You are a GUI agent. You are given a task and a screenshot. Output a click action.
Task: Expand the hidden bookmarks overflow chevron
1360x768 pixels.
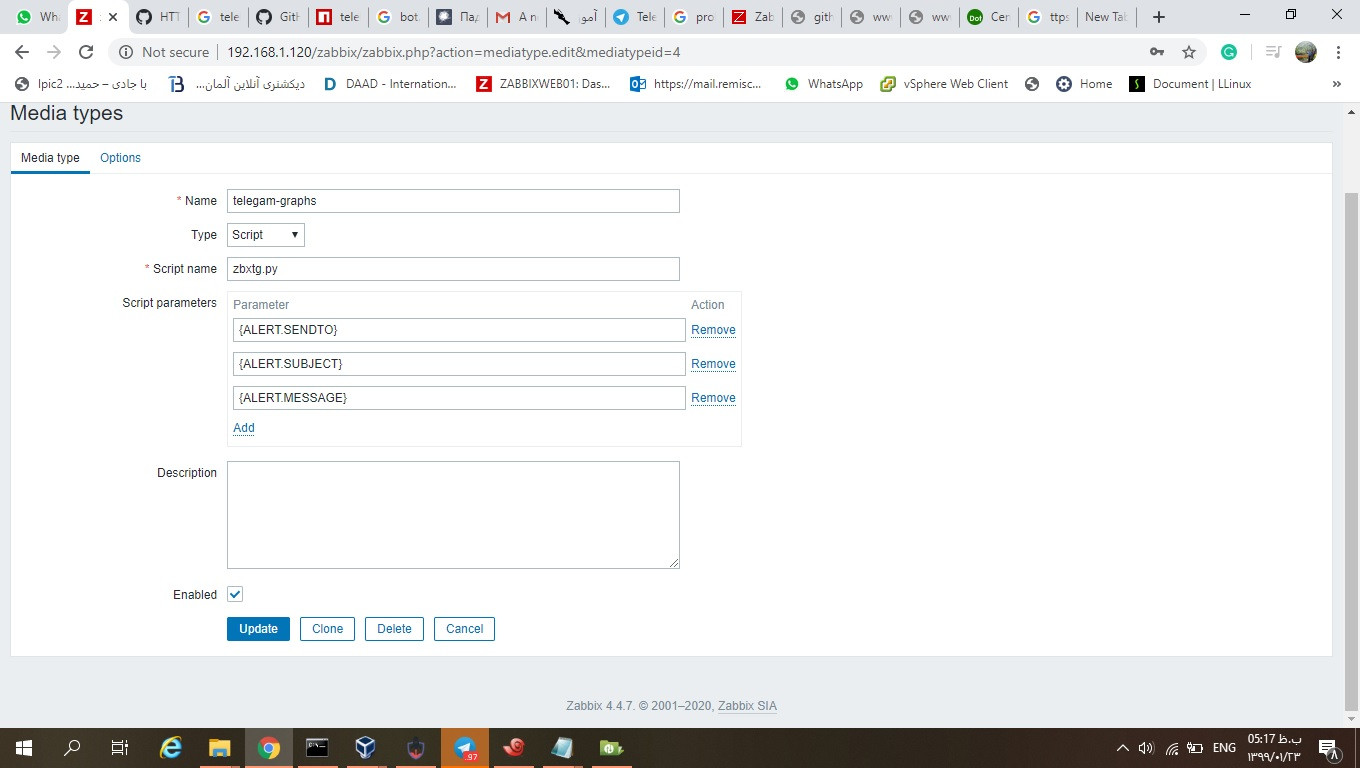pyautogui.click(x=1337, y=84)
